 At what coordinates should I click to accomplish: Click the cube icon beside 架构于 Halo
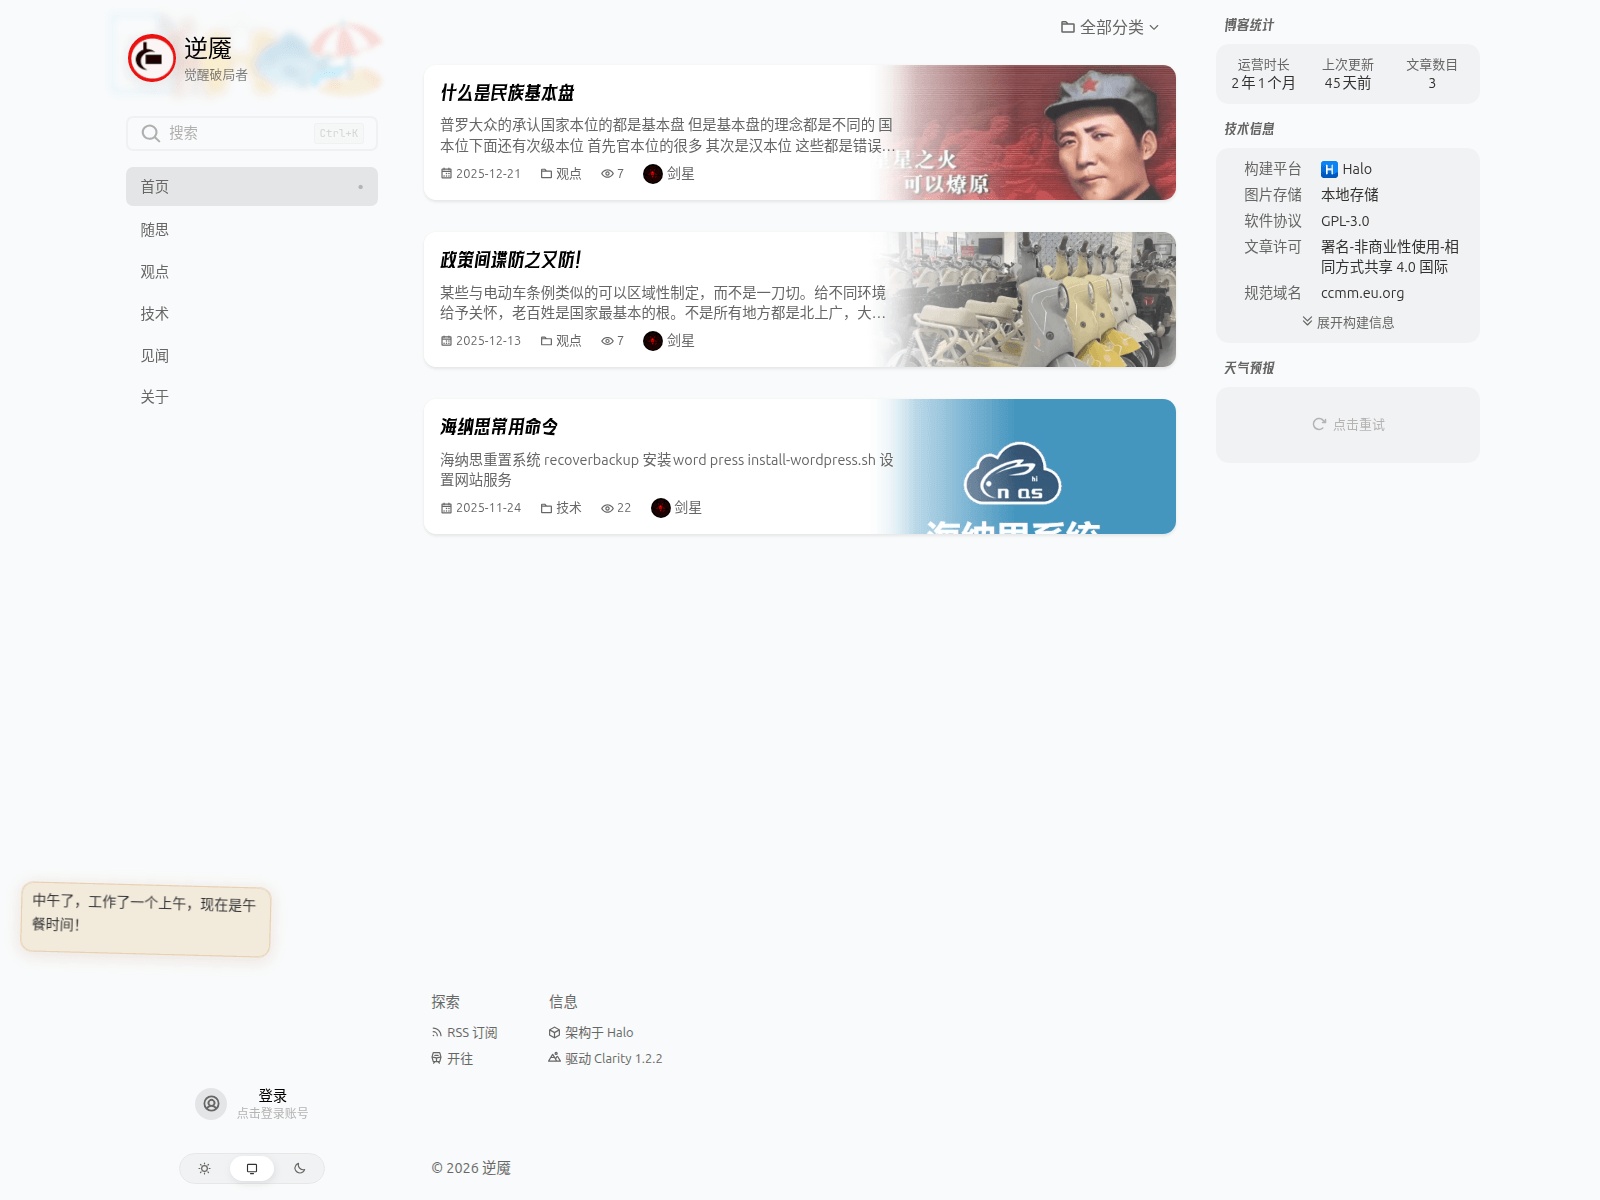554,1032
